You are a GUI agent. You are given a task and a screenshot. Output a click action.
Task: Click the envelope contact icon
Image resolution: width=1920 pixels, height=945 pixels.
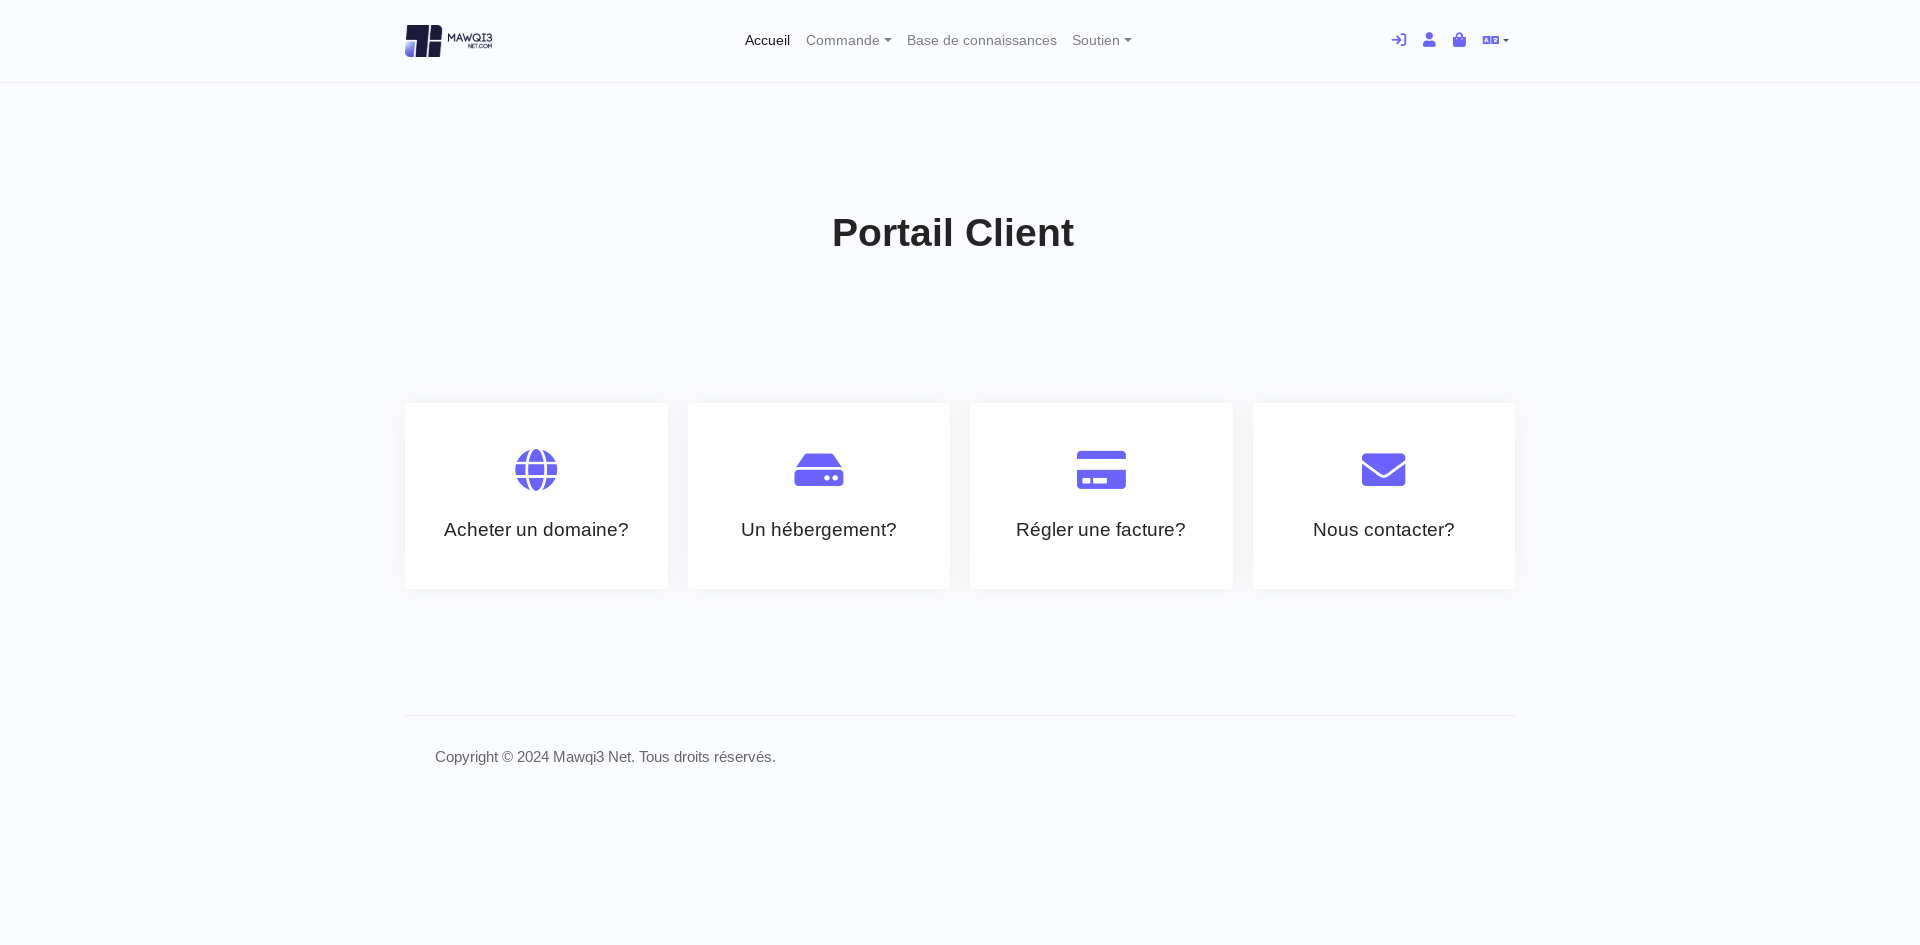[1383, 470]
